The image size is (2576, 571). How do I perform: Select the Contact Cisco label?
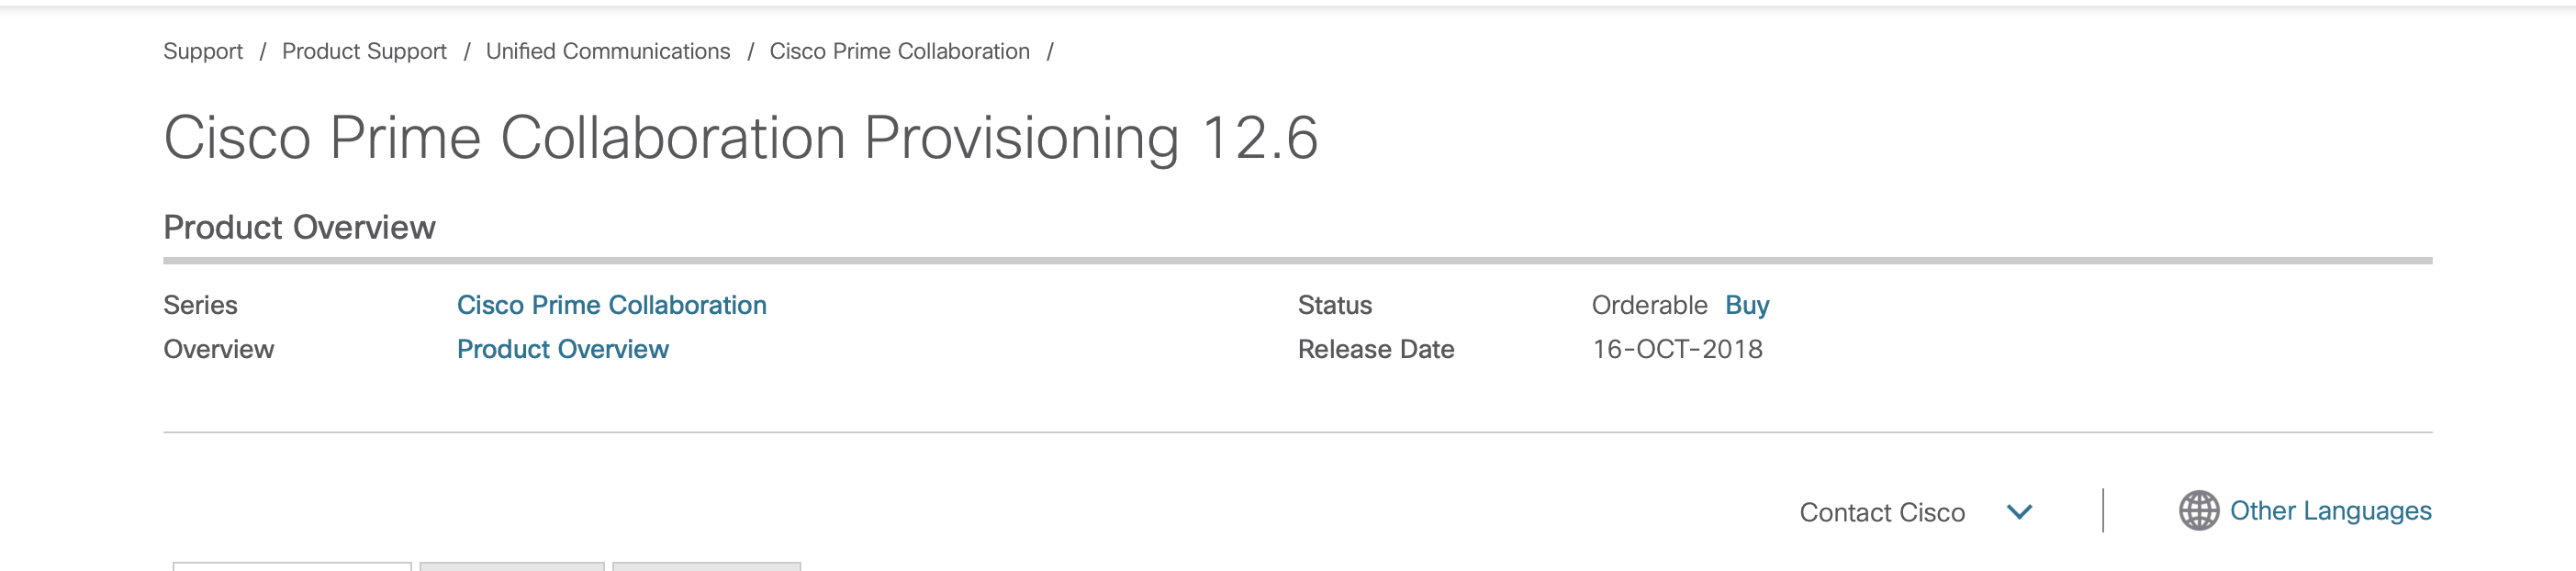(x=1882, y=512)
